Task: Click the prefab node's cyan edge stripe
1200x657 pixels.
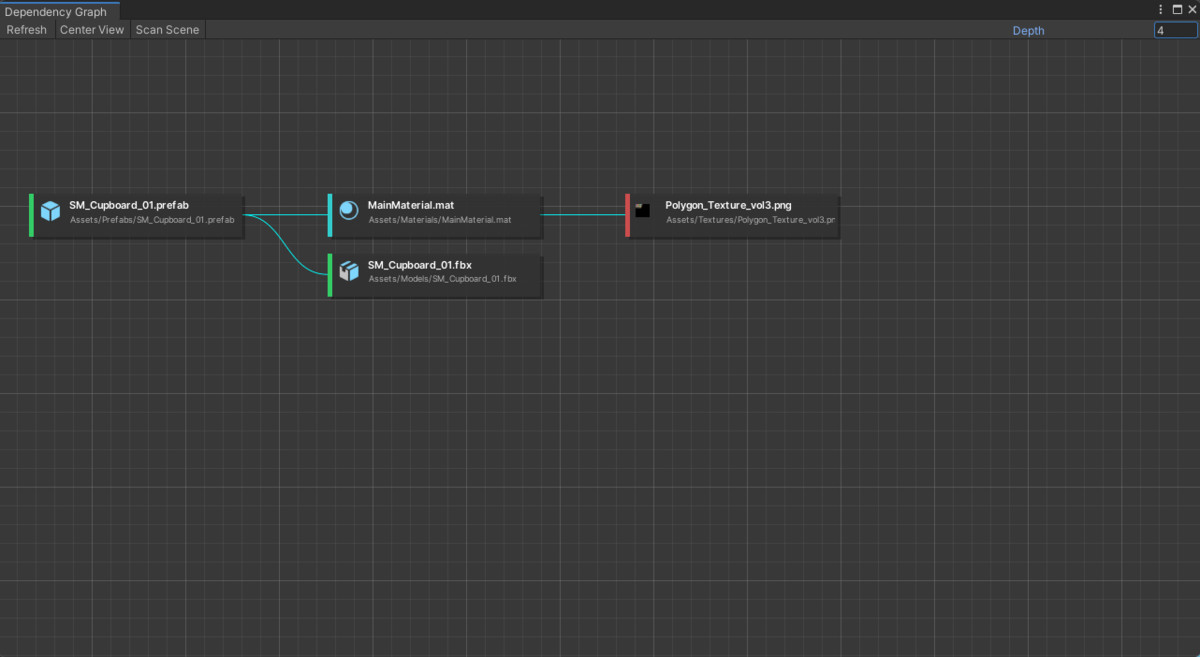Action: (31, 215)
